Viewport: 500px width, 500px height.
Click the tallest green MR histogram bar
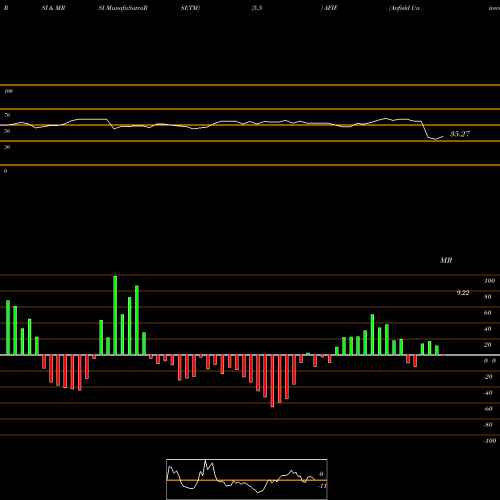tap(115, 315)
